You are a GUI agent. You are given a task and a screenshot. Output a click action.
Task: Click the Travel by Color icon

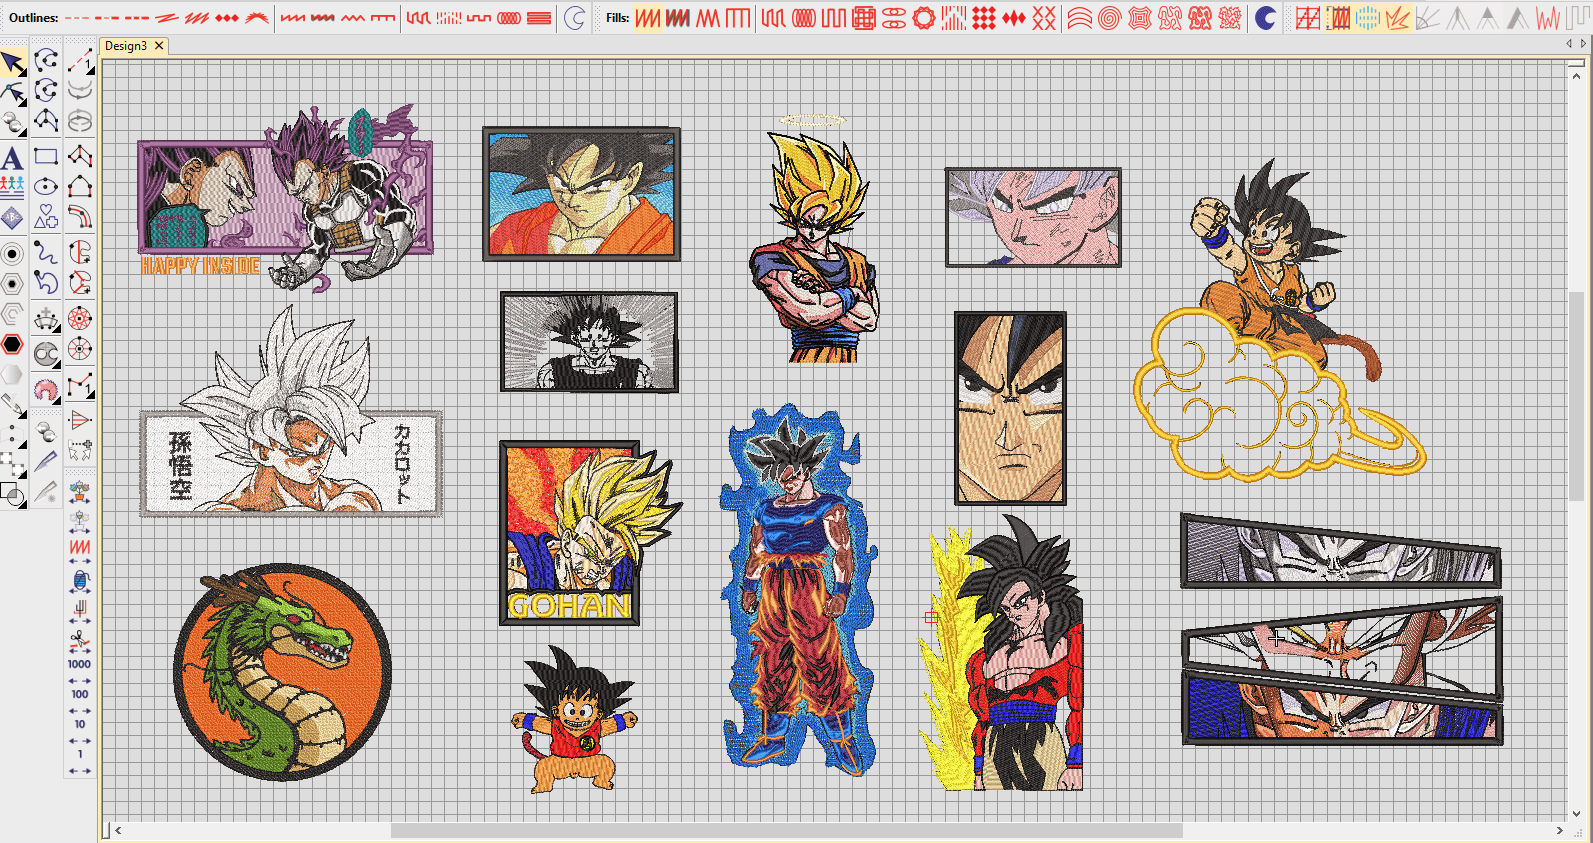[80, 580]
